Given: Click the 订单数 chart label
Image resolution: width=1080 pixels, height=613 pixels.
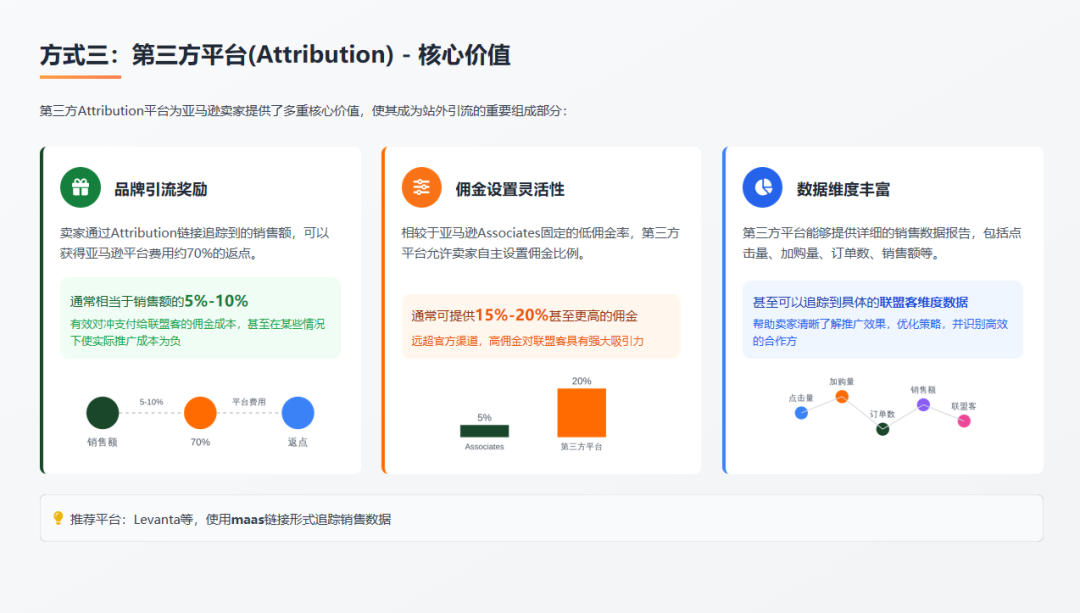Looking at the screenshot, I should (x=882, y=414).
